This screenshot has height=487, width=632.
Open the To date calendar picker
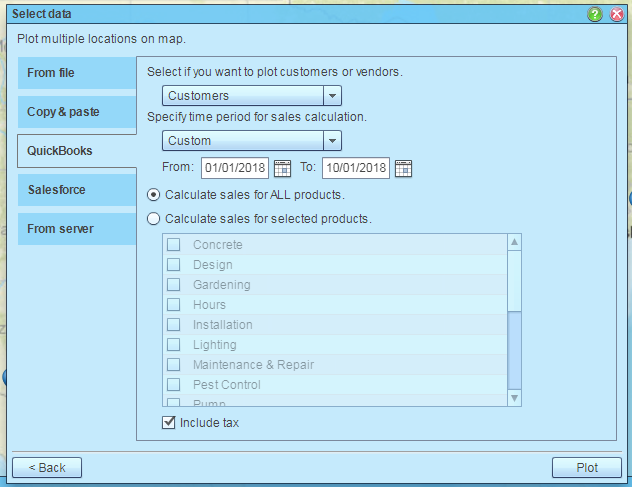tap(403, 168)
